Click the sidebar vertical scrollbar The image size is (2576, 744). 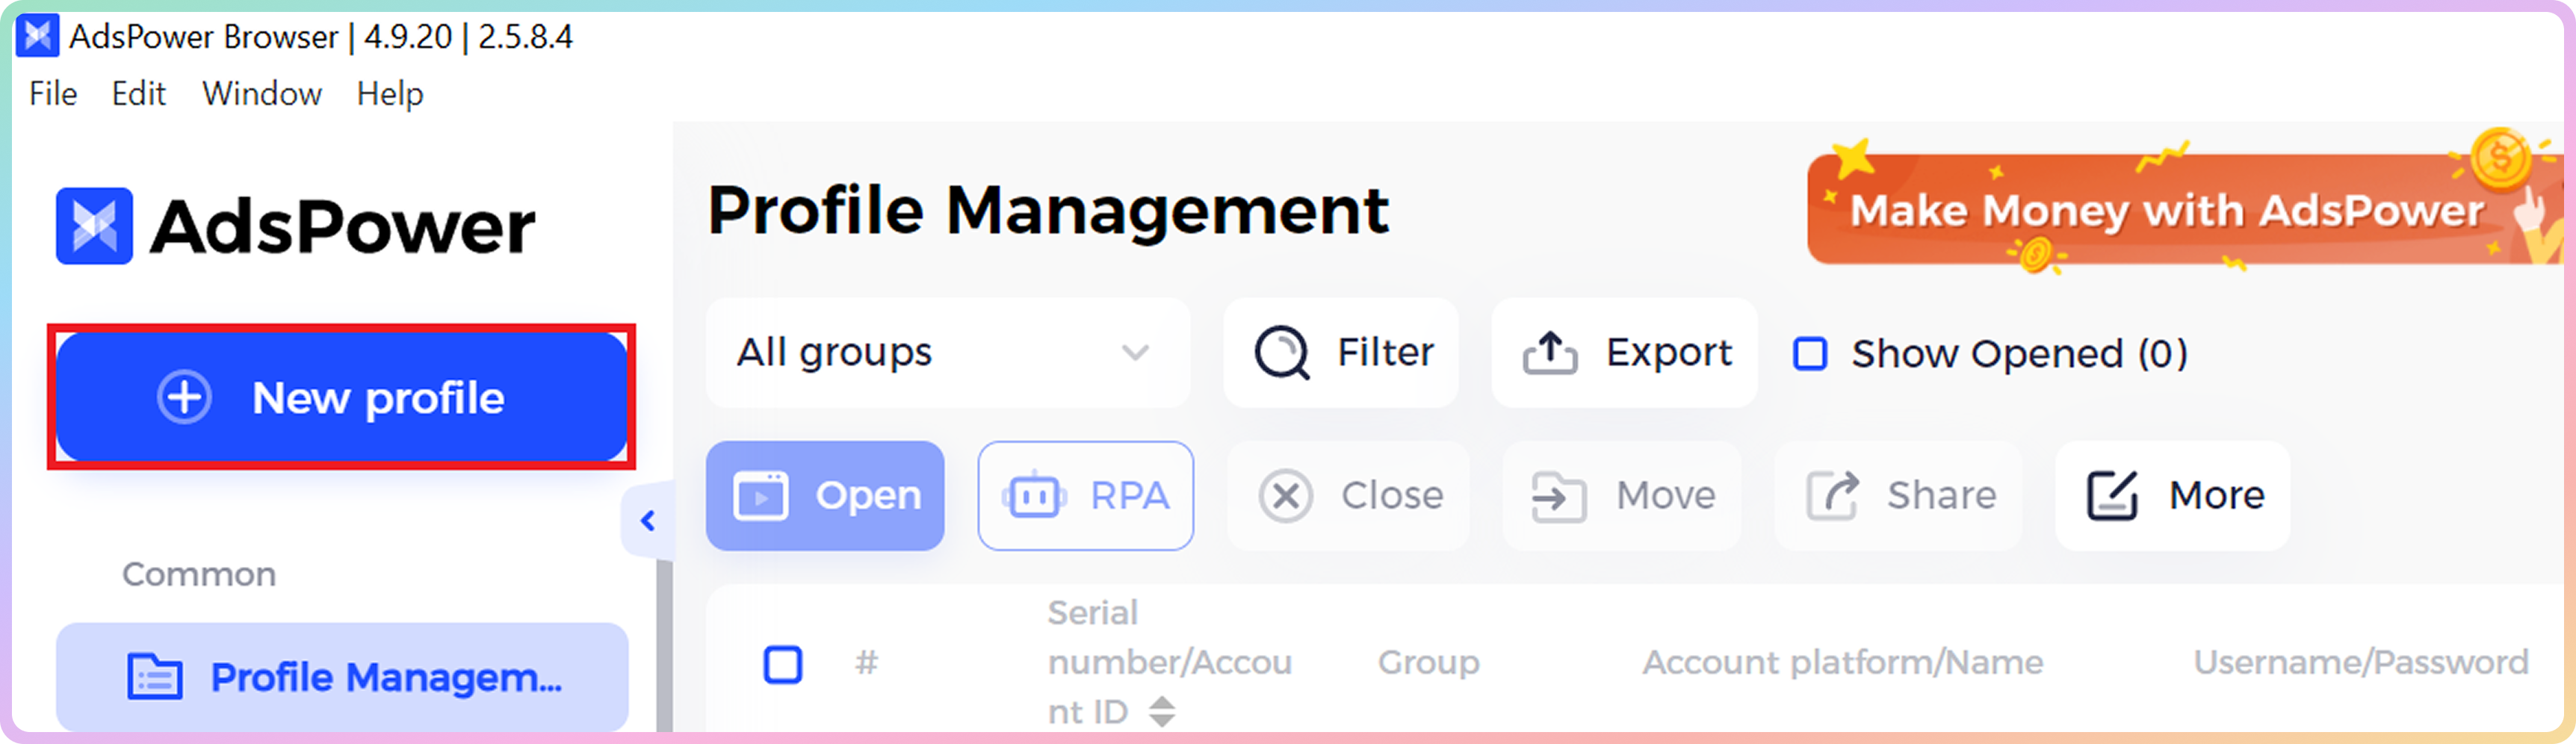tap(664, 645)
